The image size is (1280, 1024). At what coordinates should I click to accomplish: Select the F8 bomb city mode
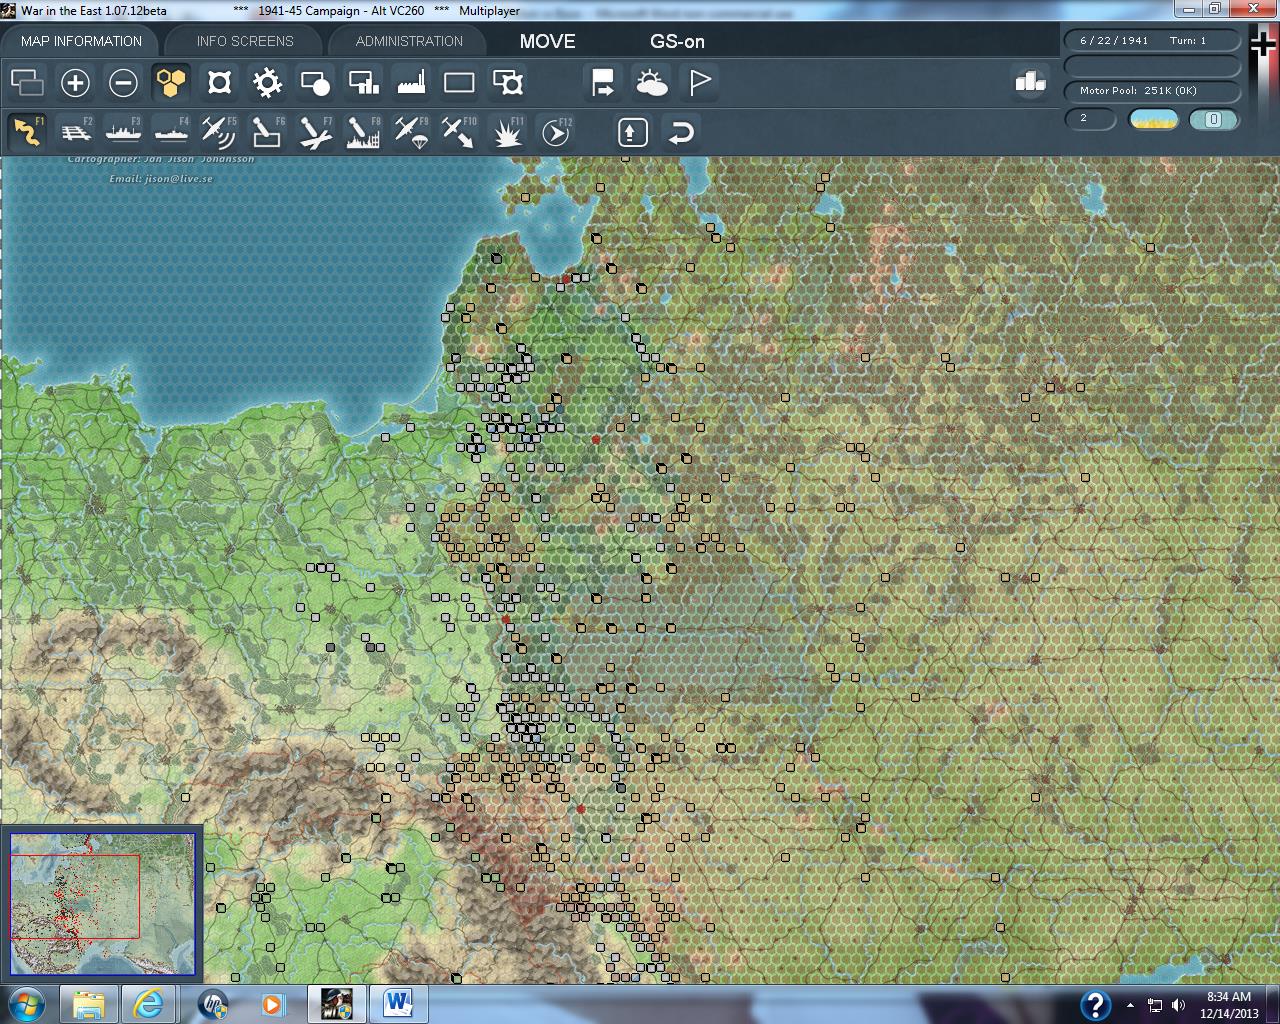click(363, 132)
